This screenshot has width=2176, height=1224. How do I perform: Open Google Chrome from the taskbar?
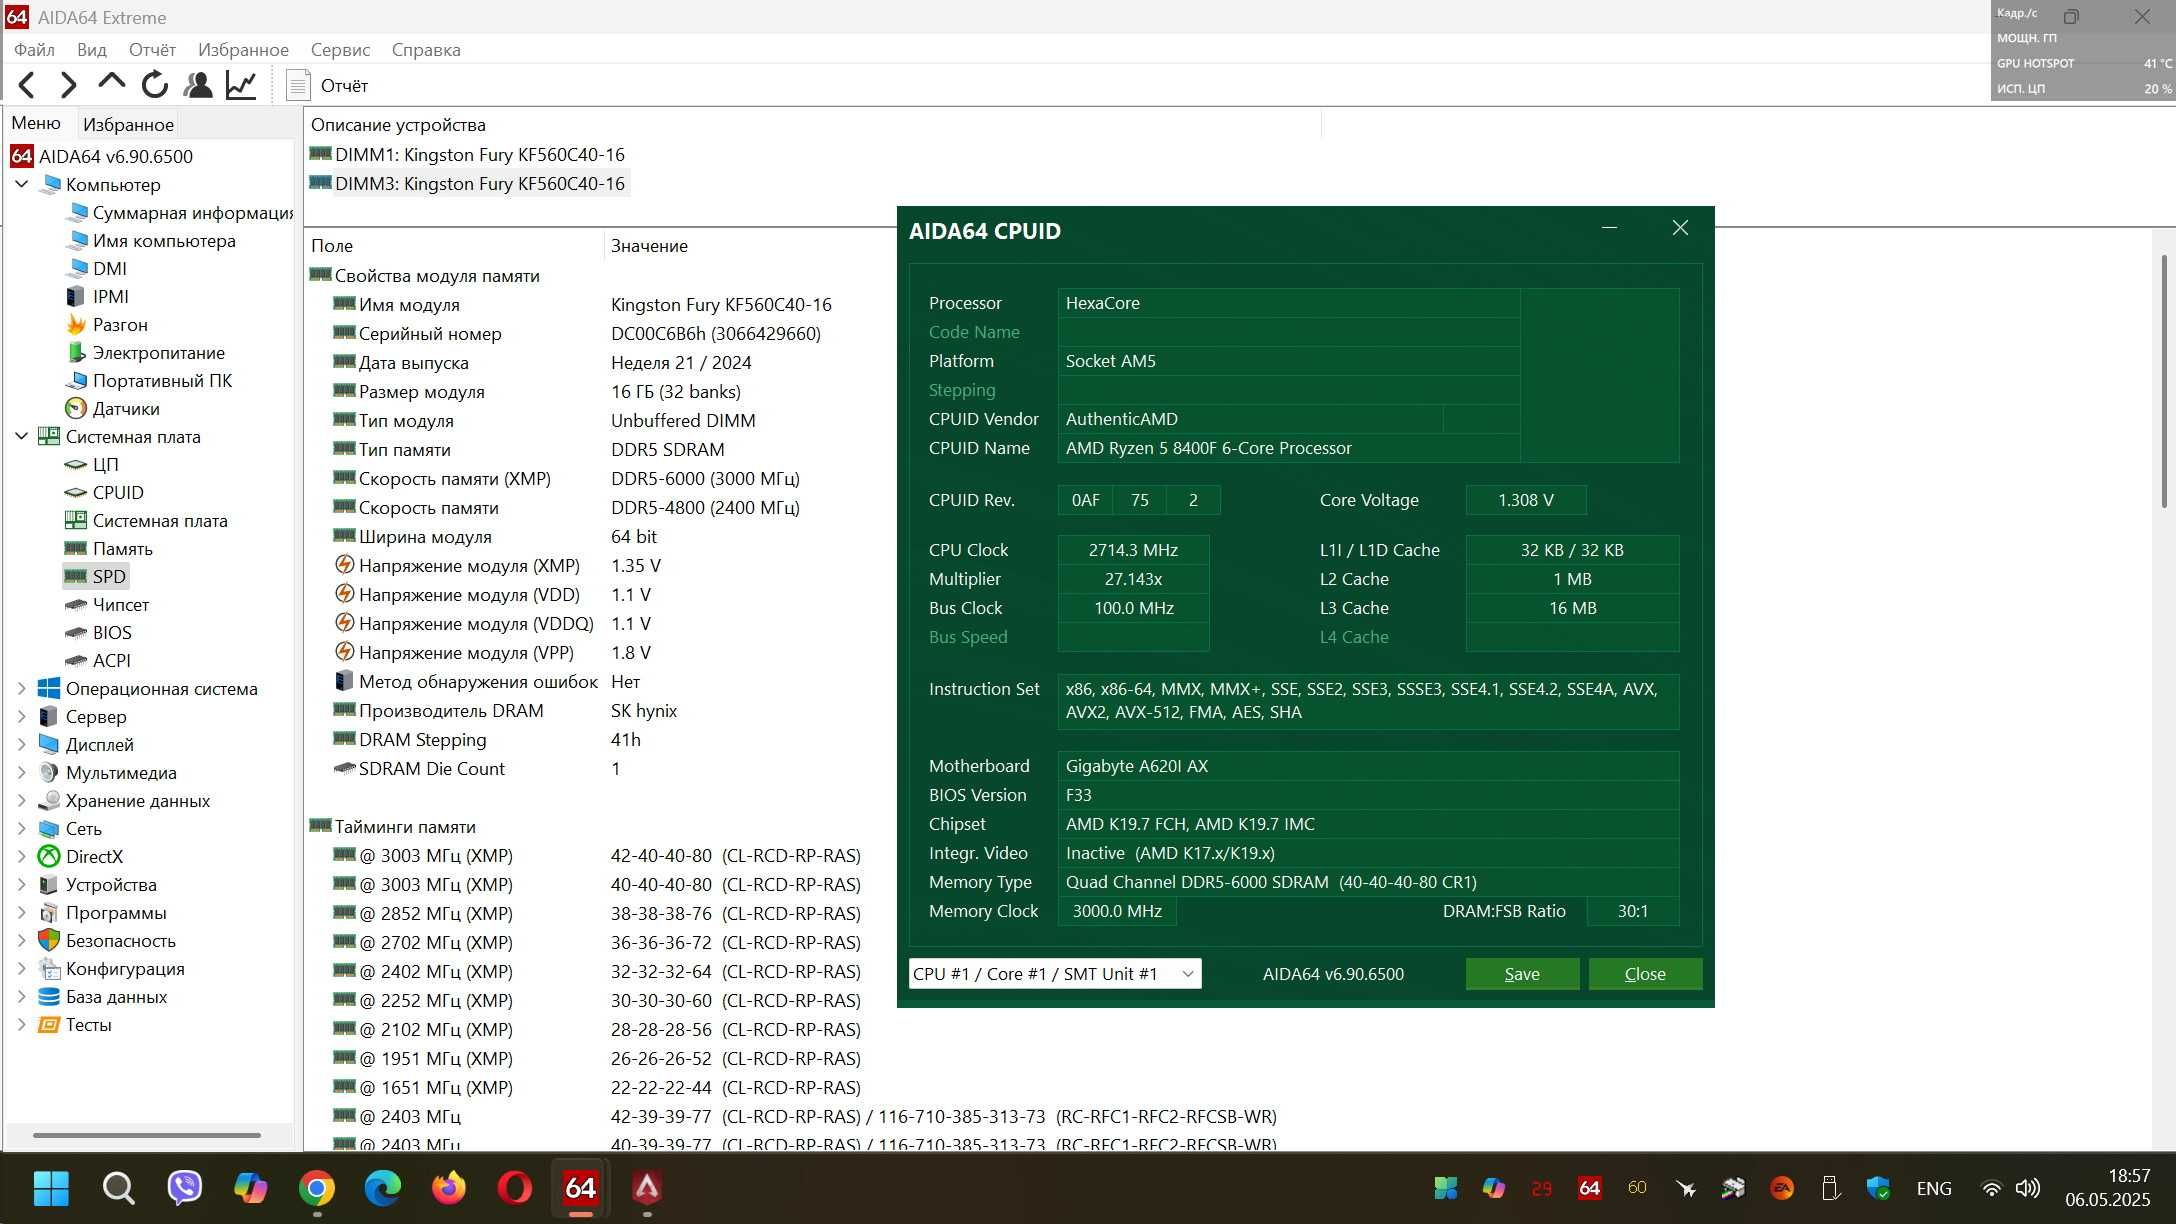click(316, 1188)
